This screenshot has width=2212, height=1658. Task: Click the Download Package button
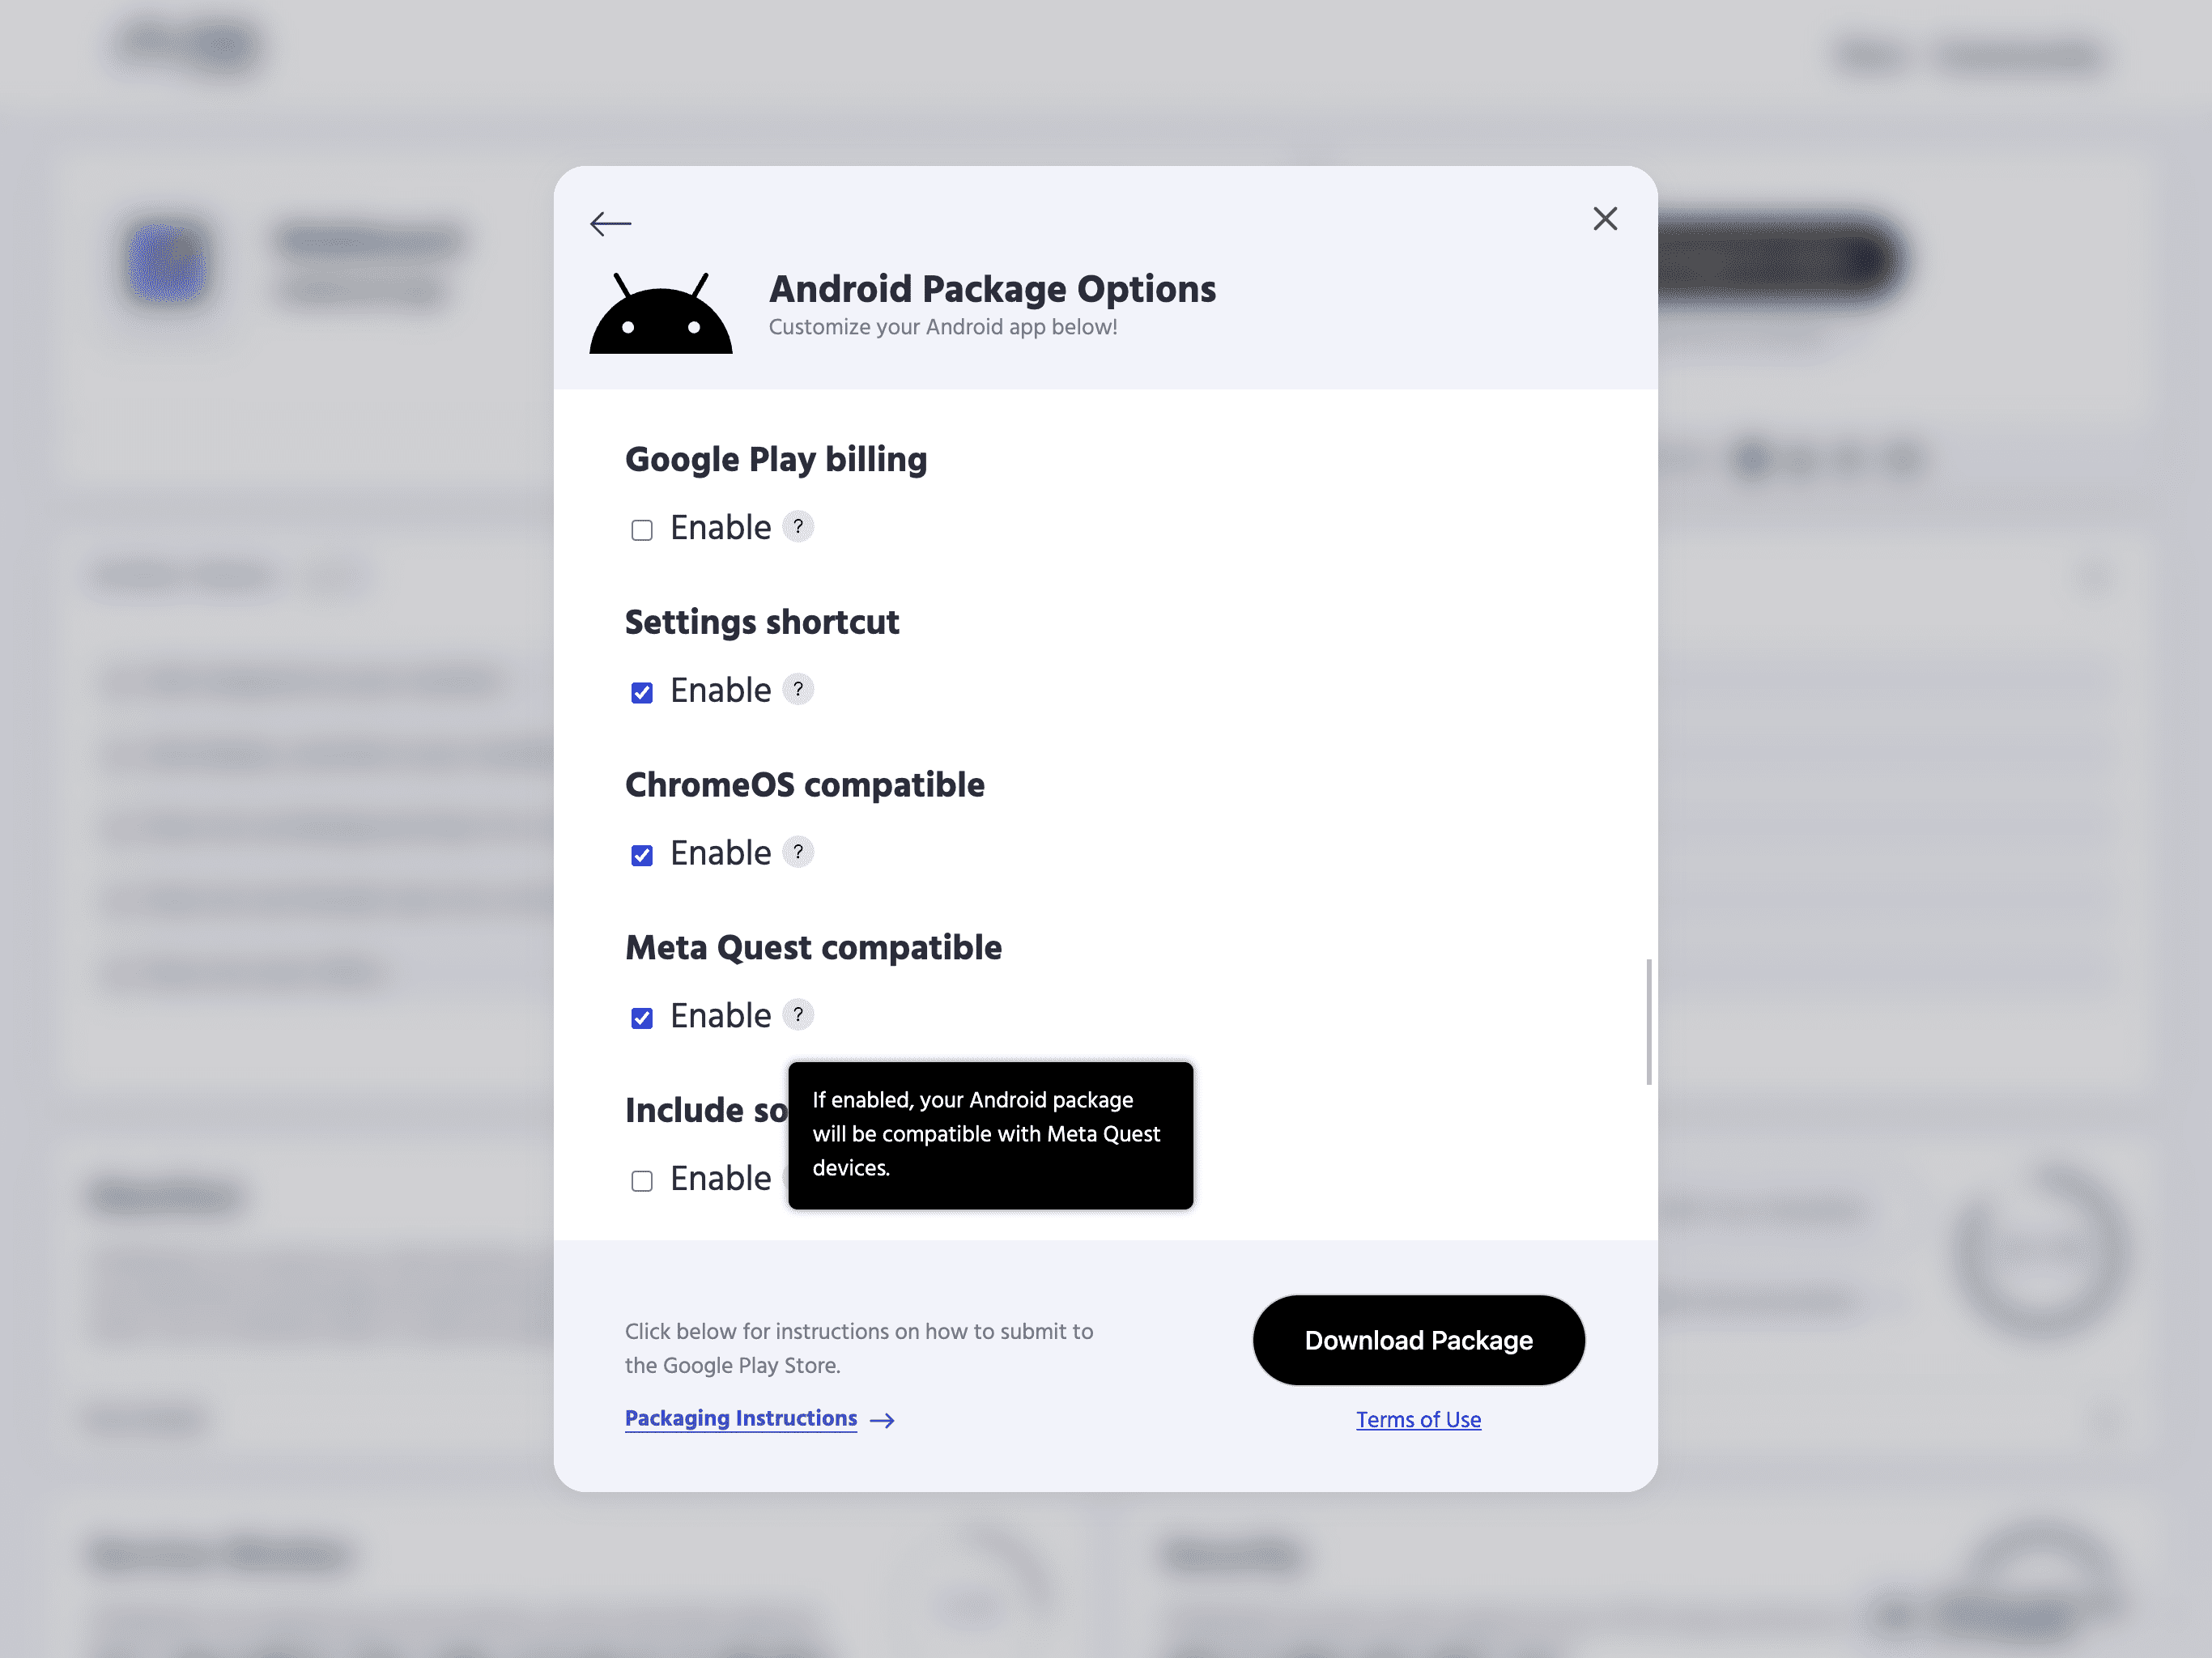pyautogui.click(x=1419, y=1339)
